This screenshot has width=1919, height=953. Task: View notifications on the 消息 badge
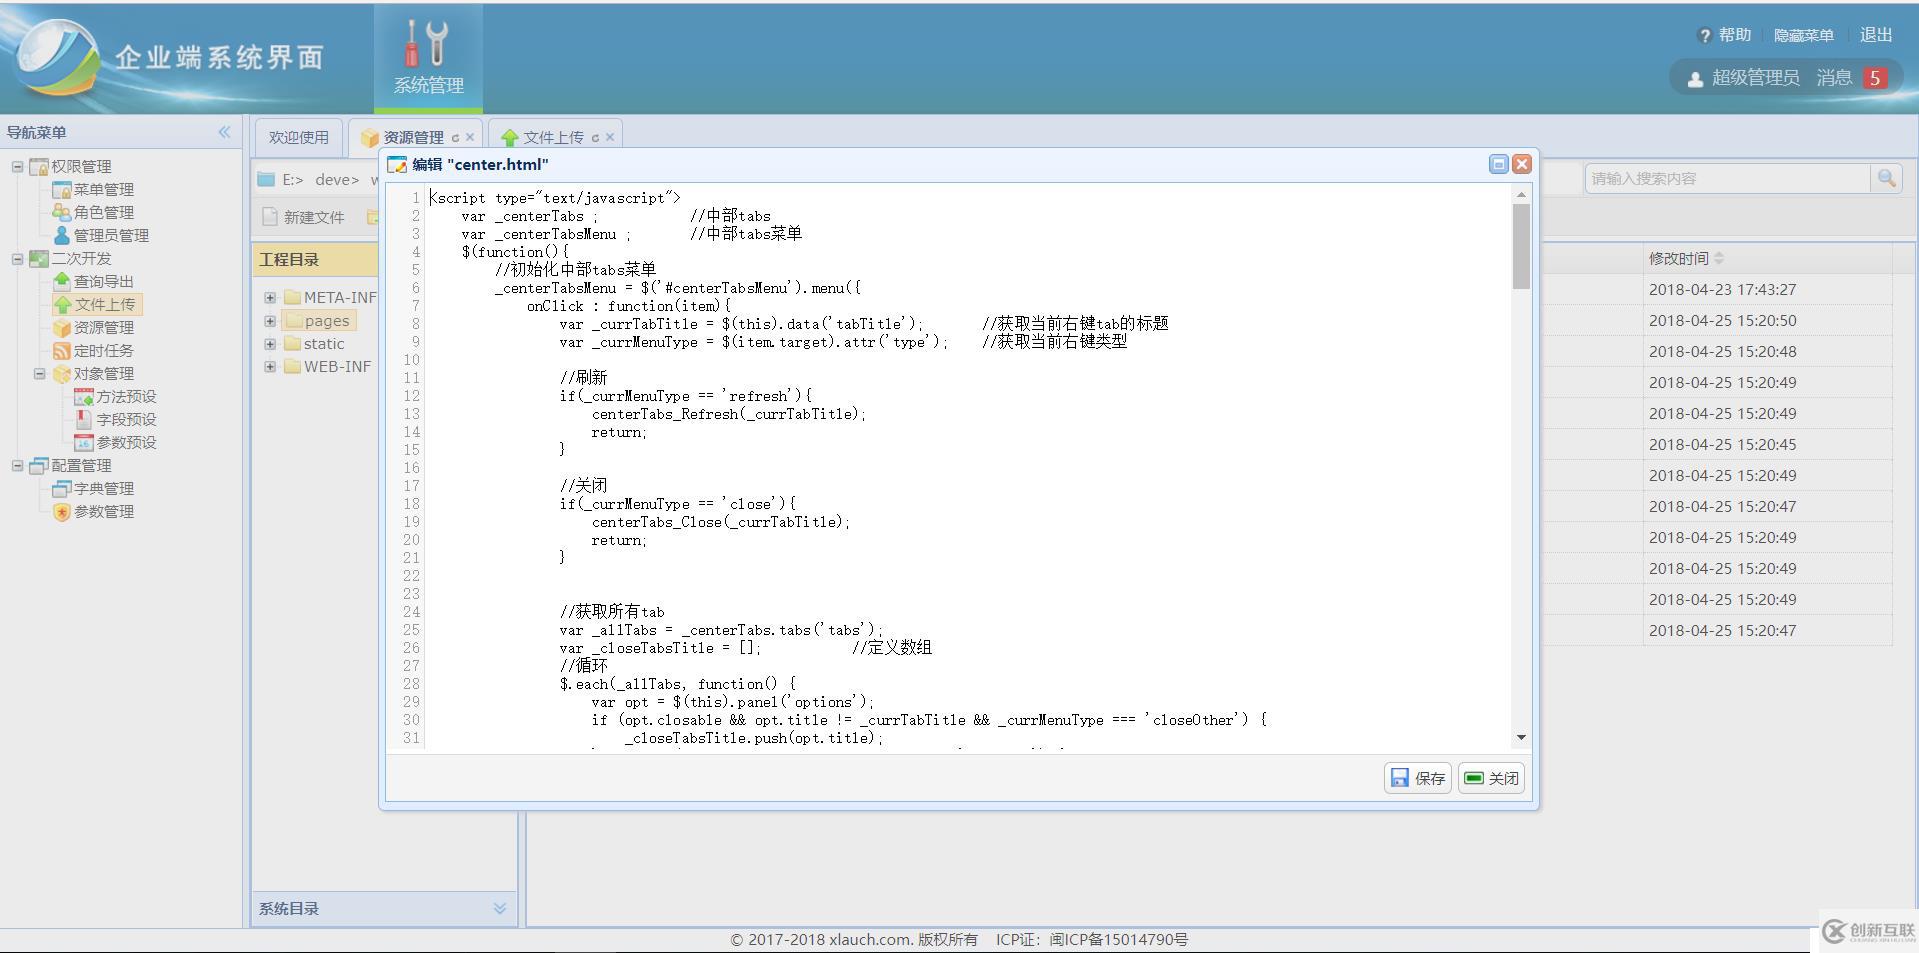point(1875,77)
